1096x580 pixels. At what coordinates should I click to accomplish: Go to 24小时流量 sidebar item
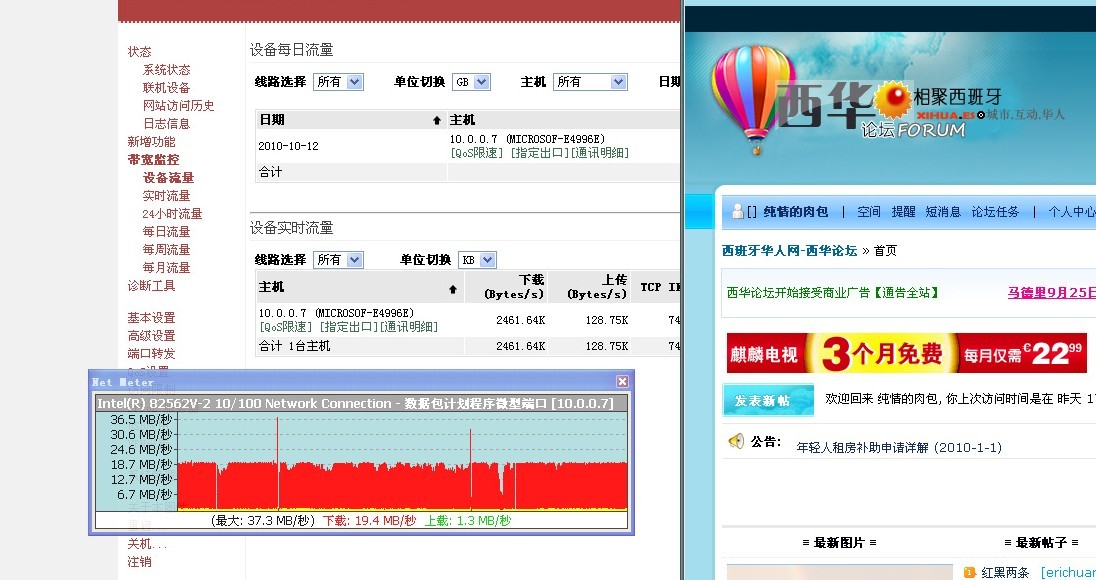click(172, 214)
